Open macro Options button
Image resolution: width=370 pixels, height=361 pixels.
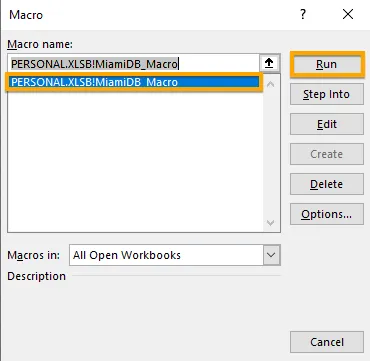pyautogui.click(x=327, y=214)
